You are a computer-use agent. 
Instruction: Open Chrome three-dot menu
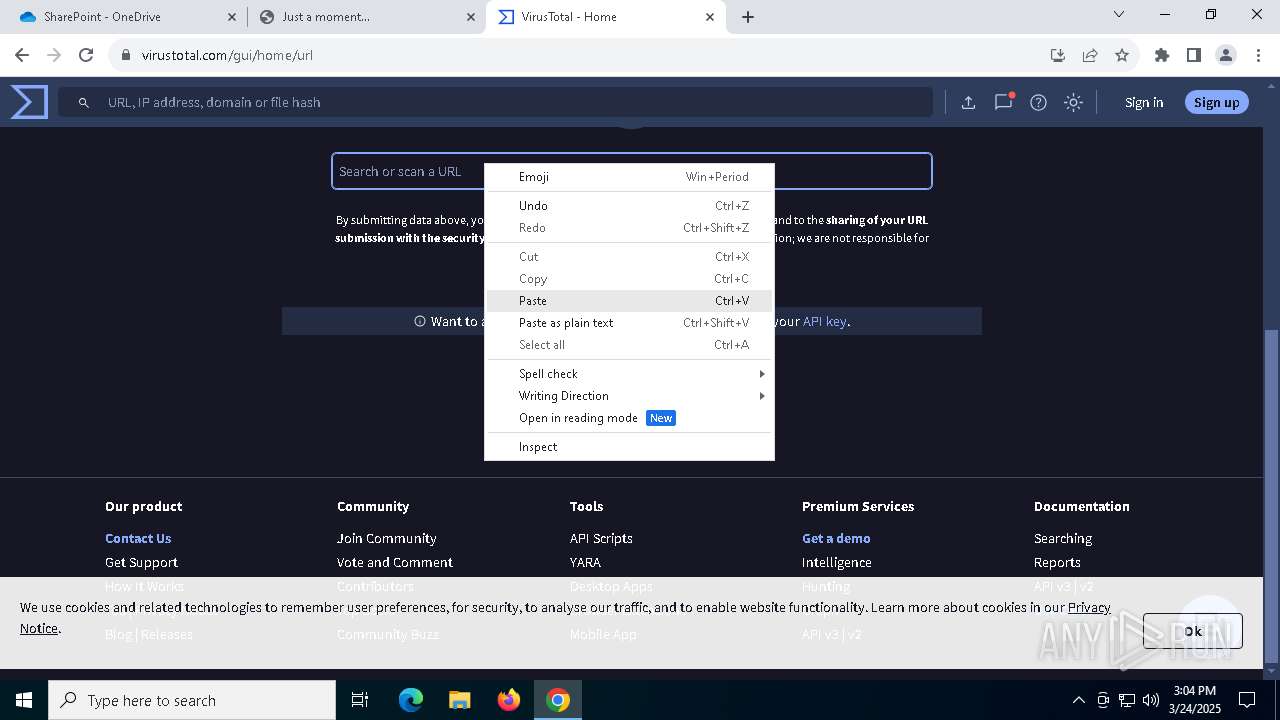pos(1258,55)
